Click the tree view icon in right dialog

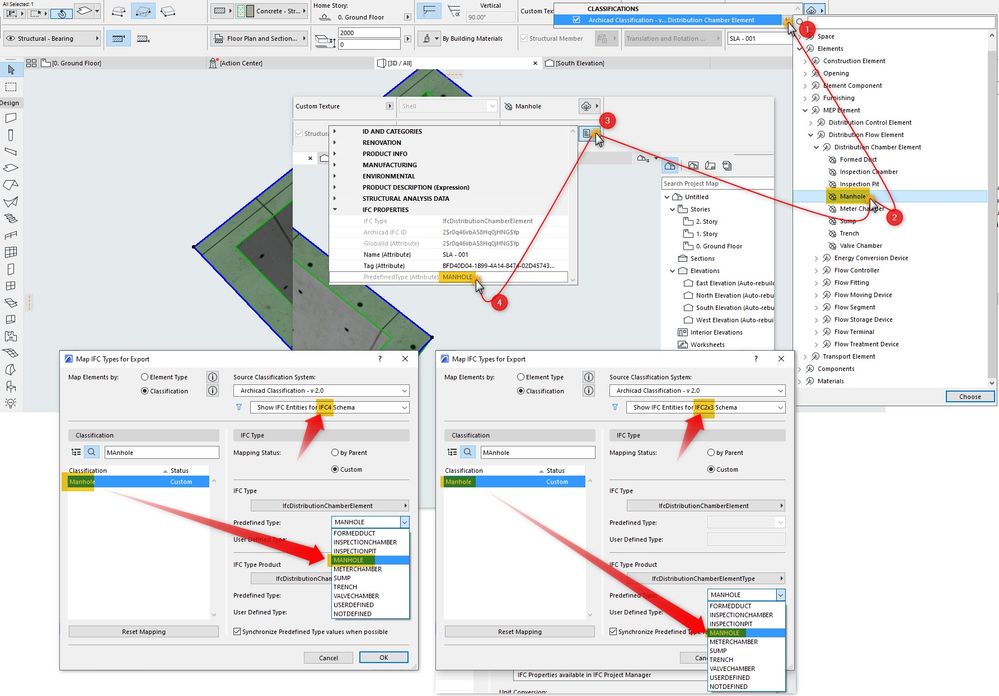452,452
